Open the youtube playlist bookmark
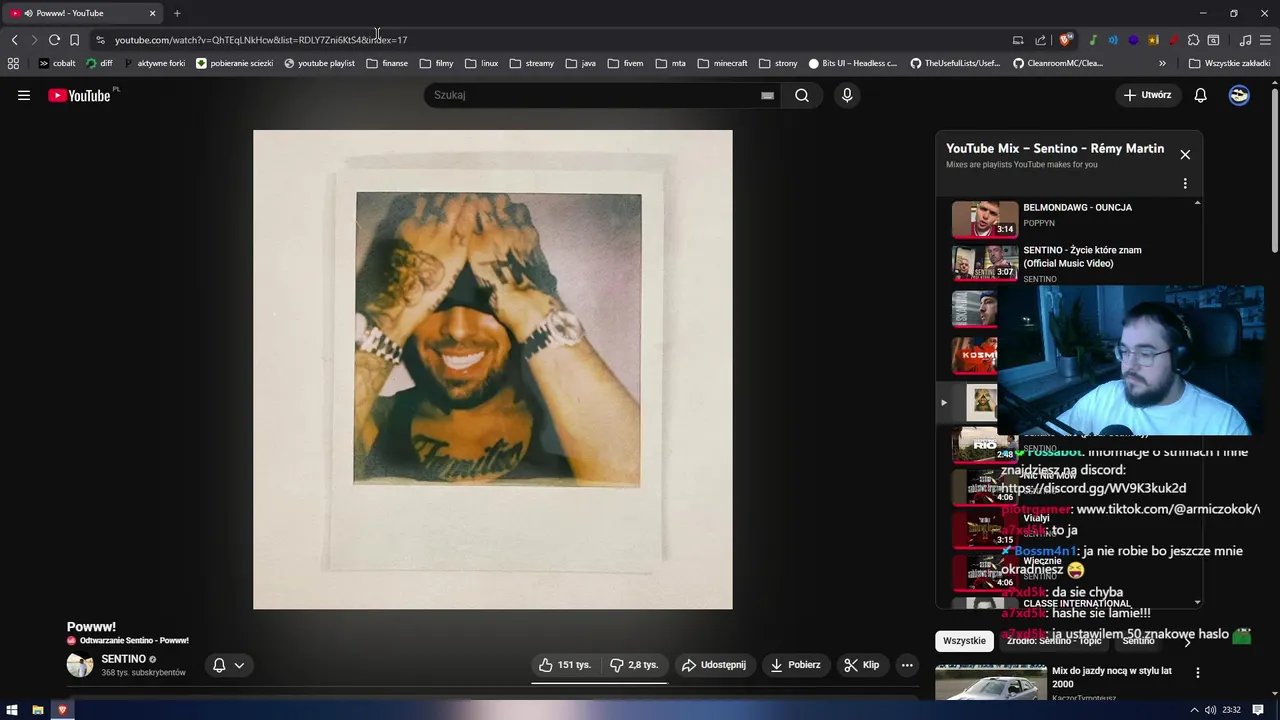 (319, 63)
